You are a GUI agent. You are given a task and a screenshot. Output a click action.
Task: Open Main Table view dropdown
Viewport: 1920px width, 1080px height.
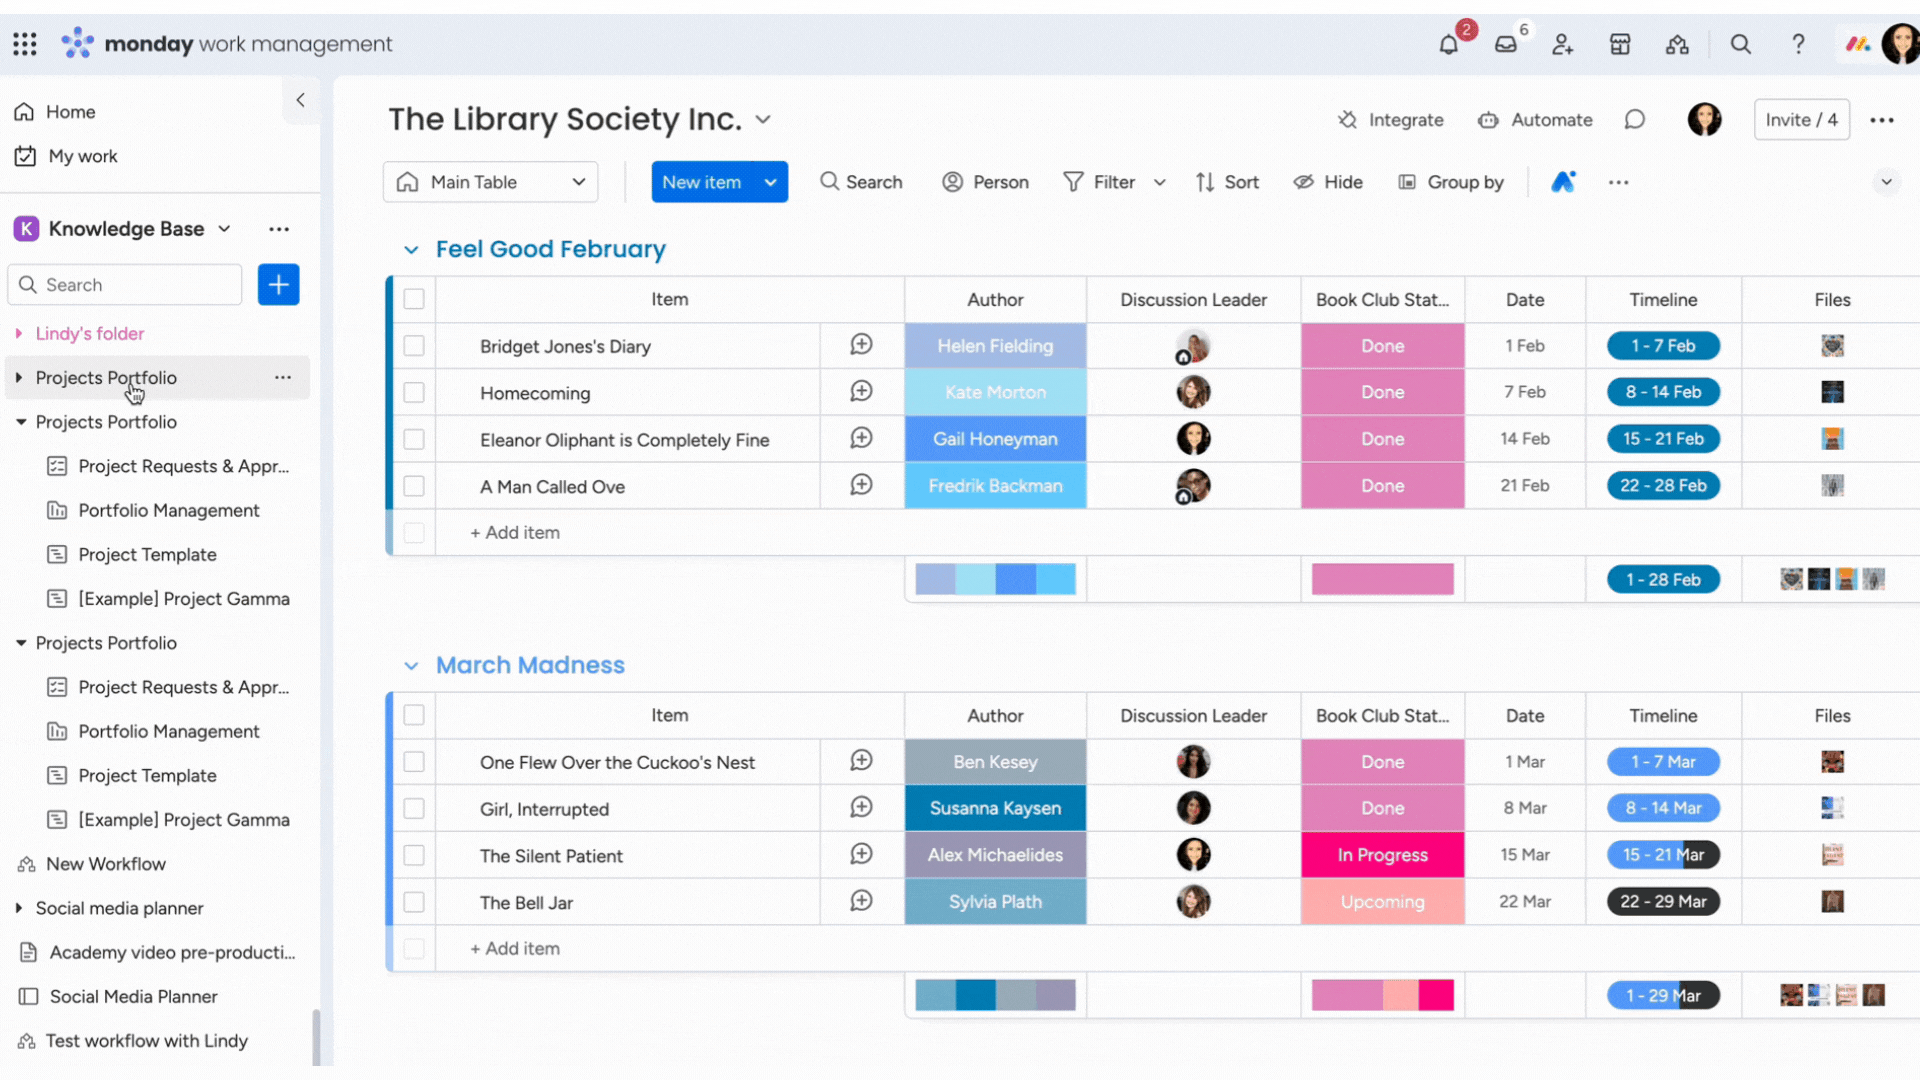(x=490, y=182)
